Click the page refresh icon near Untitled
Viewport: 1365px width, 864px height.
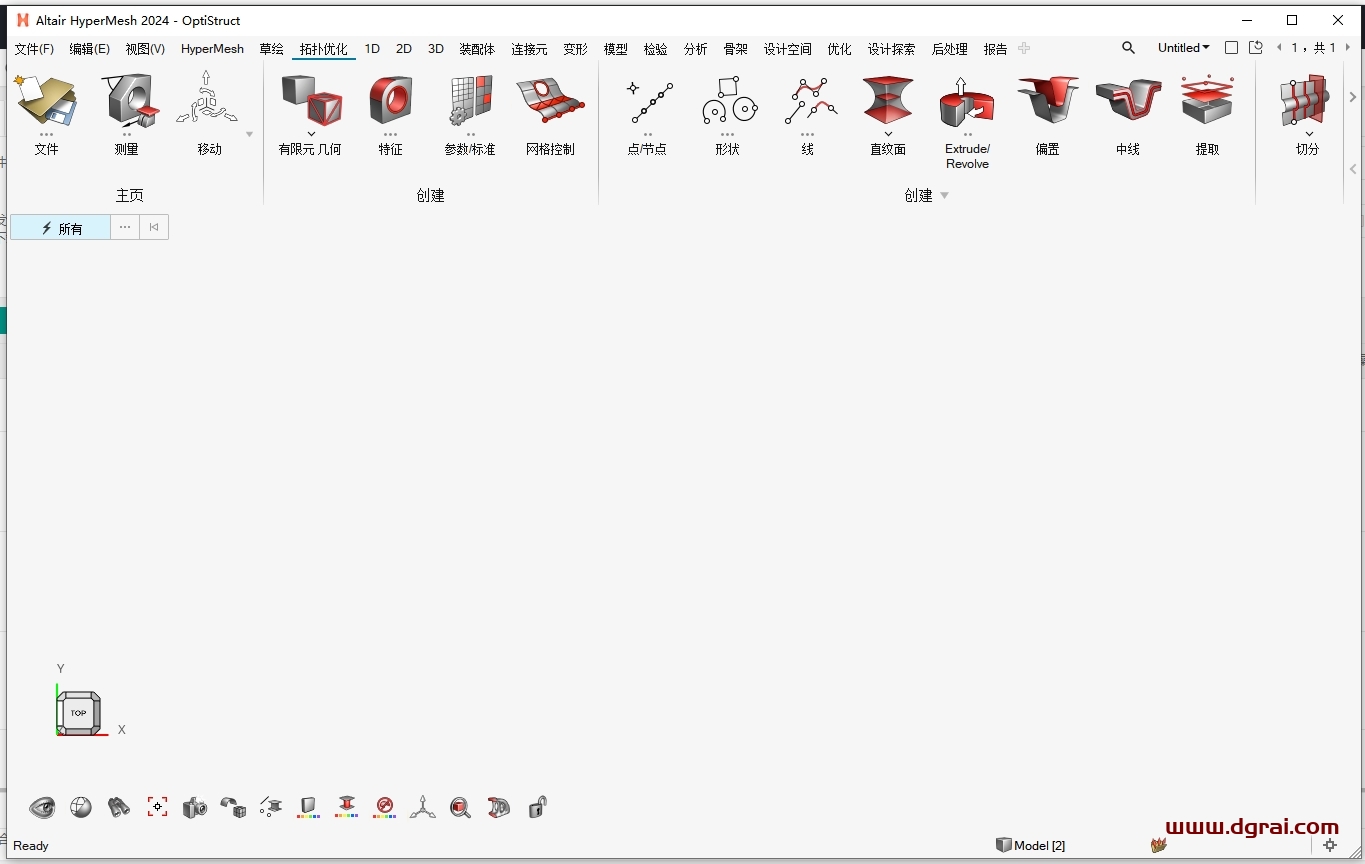tap(1256, 48)
